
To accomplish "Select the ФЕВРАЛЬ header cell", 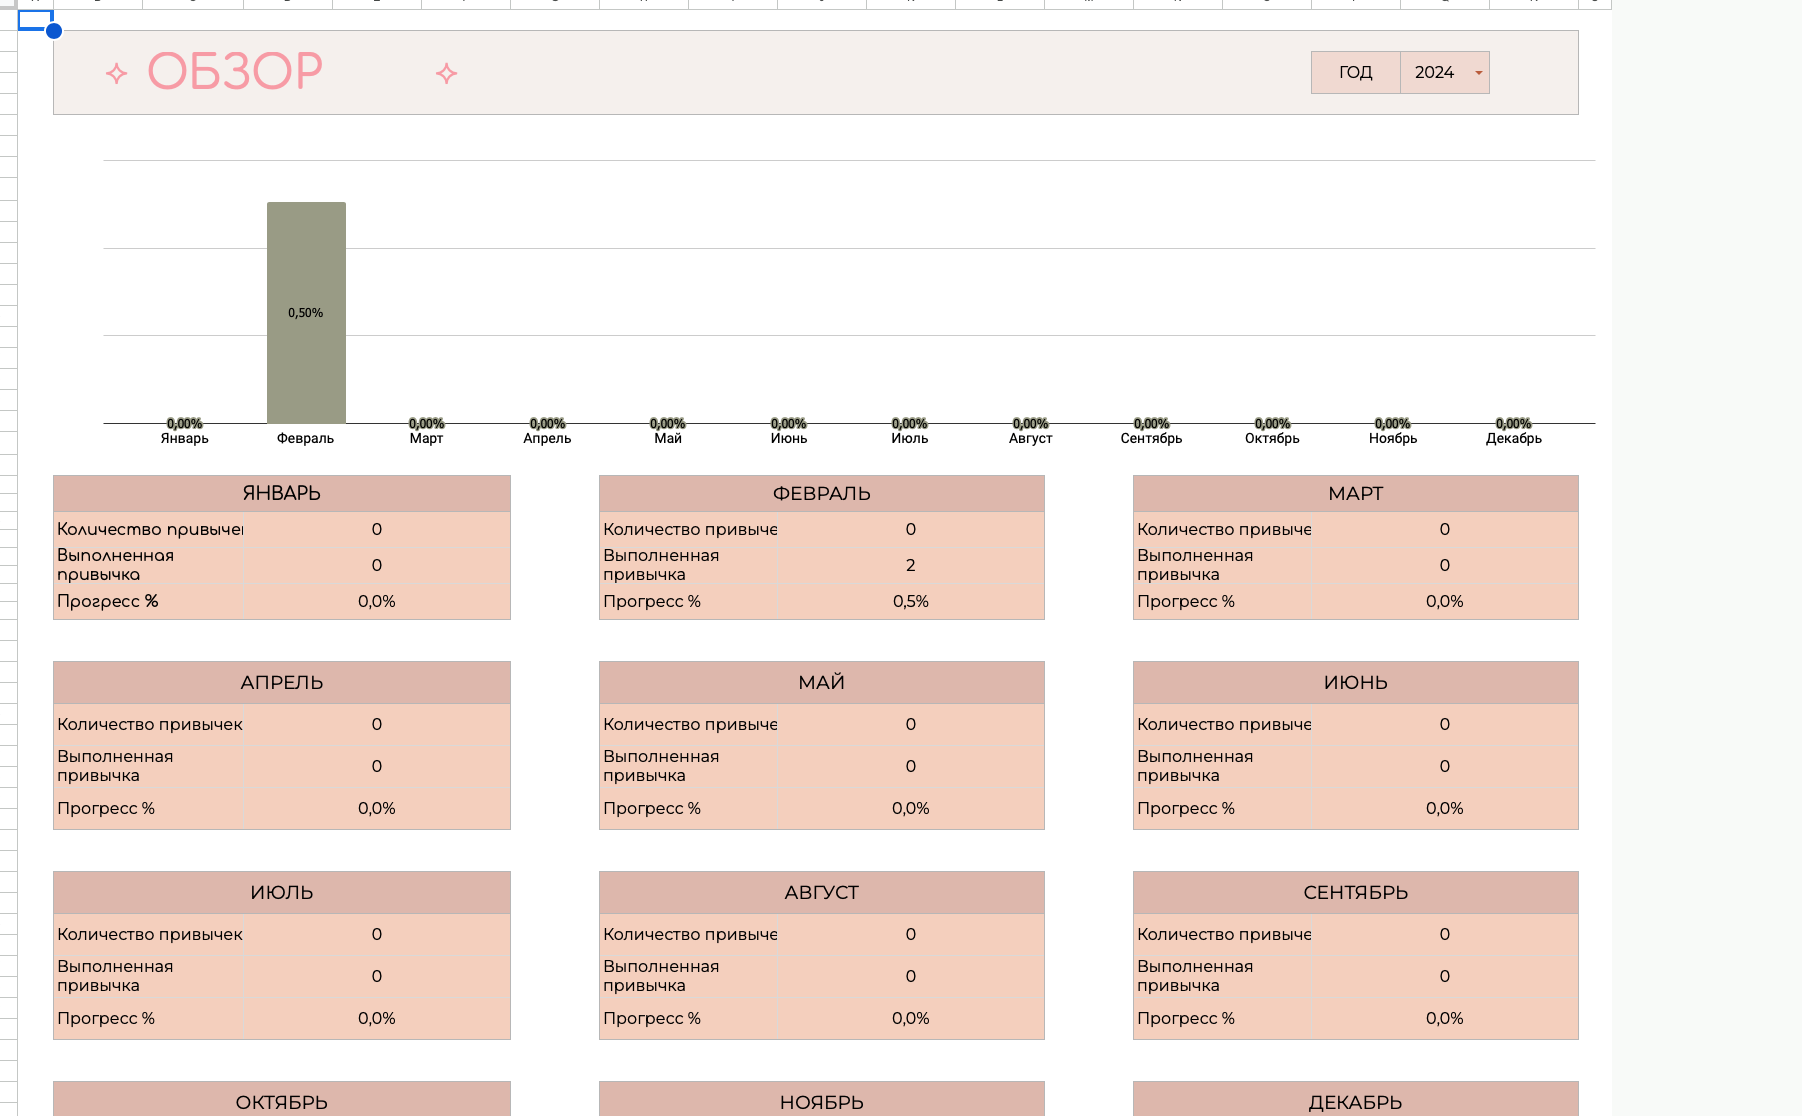I will coord(821,493).
